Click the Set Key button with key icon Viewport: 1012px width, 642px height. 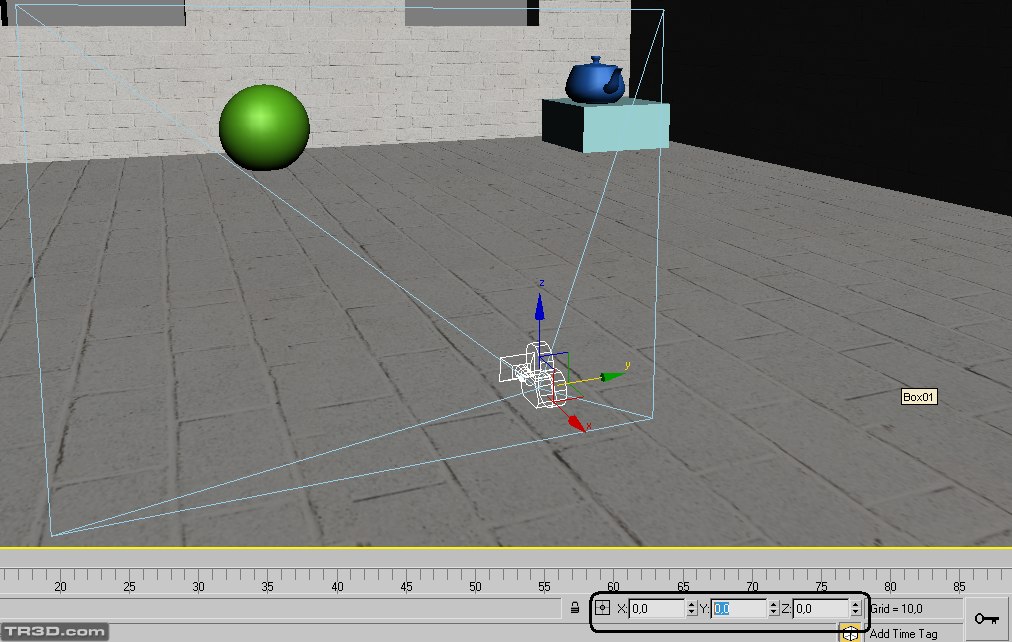pyautogui.click(x=987, y=618)
